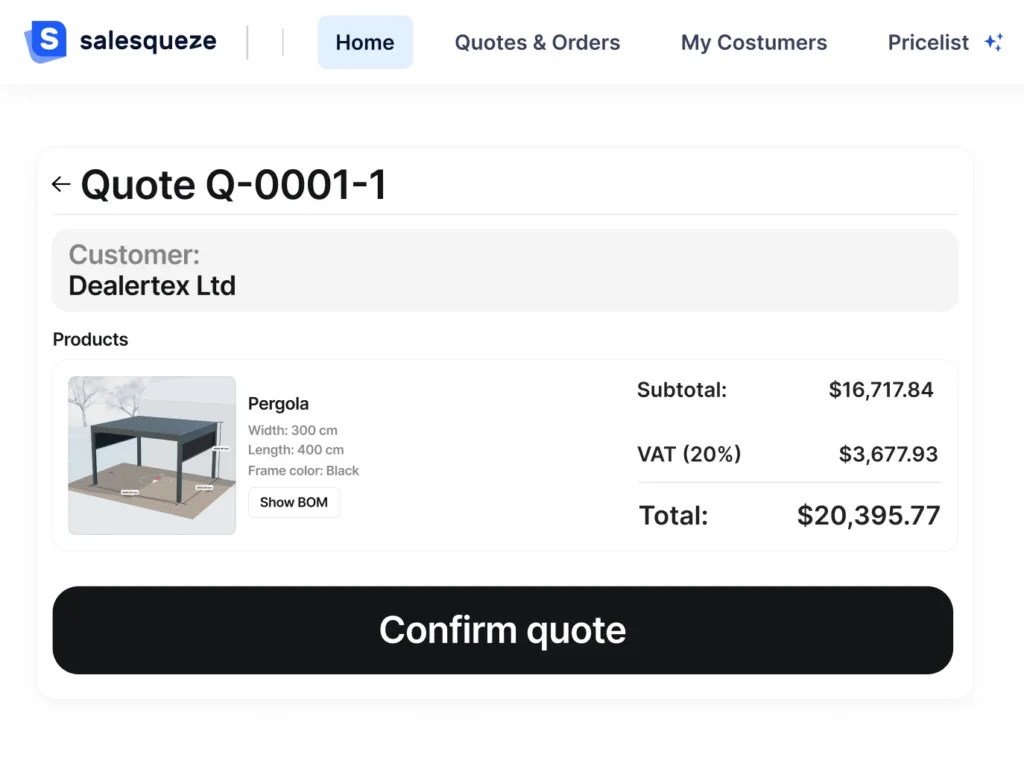
Task: Click the Frame color: Black attribute
Action: pos(303,471)
